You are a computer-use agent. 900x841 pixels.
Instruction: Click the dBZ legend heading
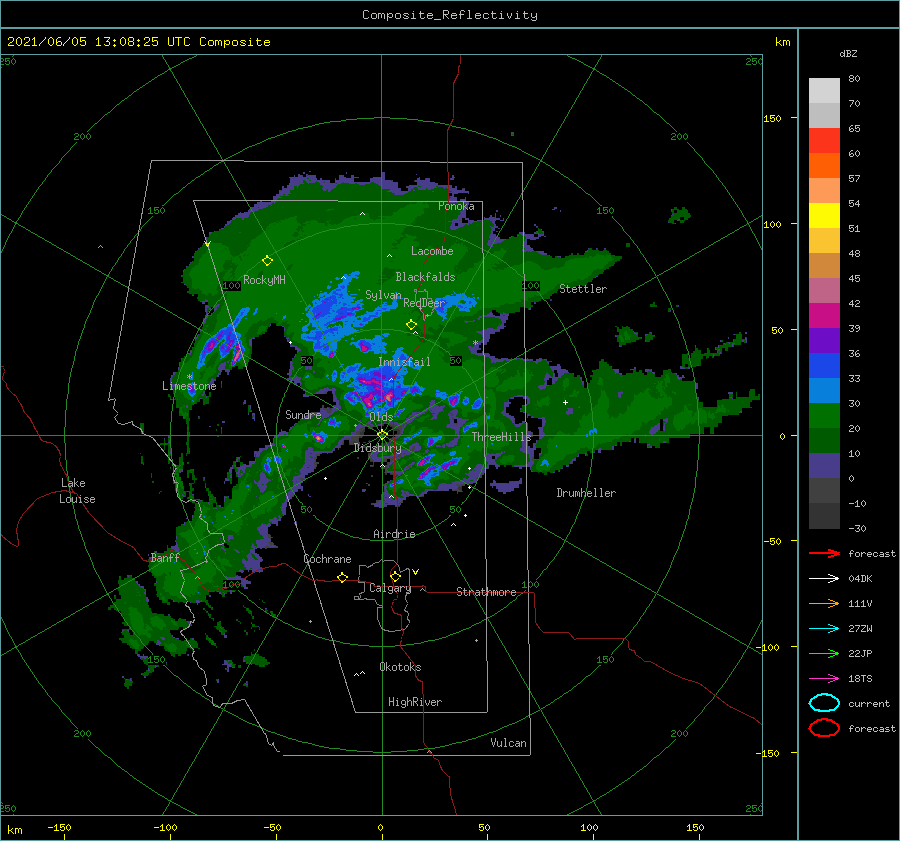pos(848,54)
